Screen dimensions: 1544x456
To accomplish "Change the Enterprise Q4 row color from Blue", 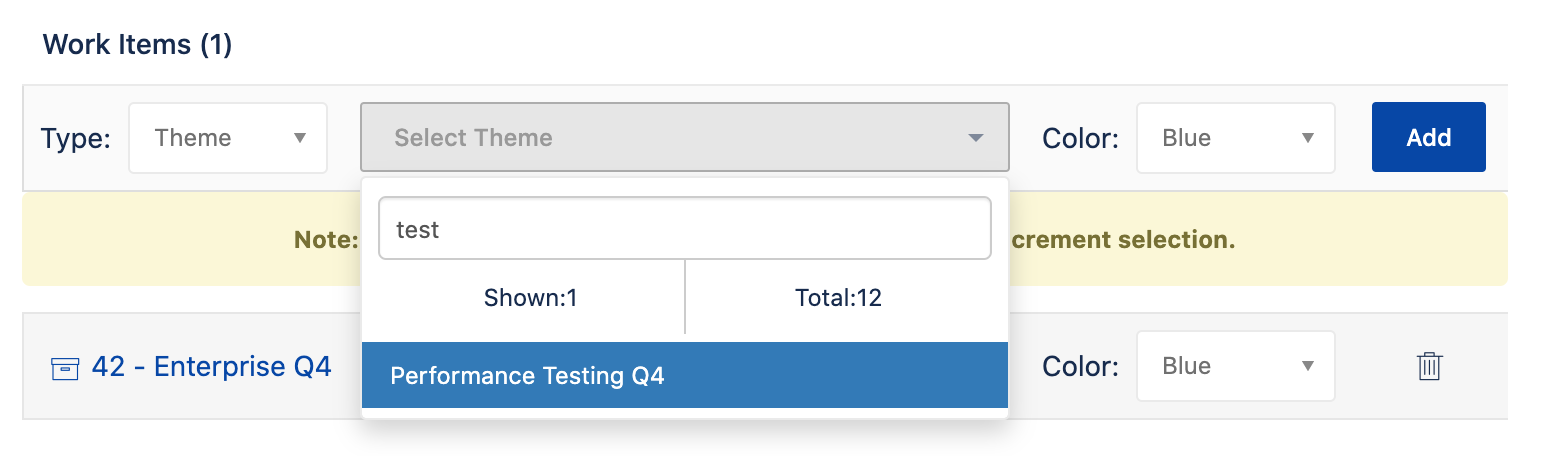I will tap(1236, 366).
